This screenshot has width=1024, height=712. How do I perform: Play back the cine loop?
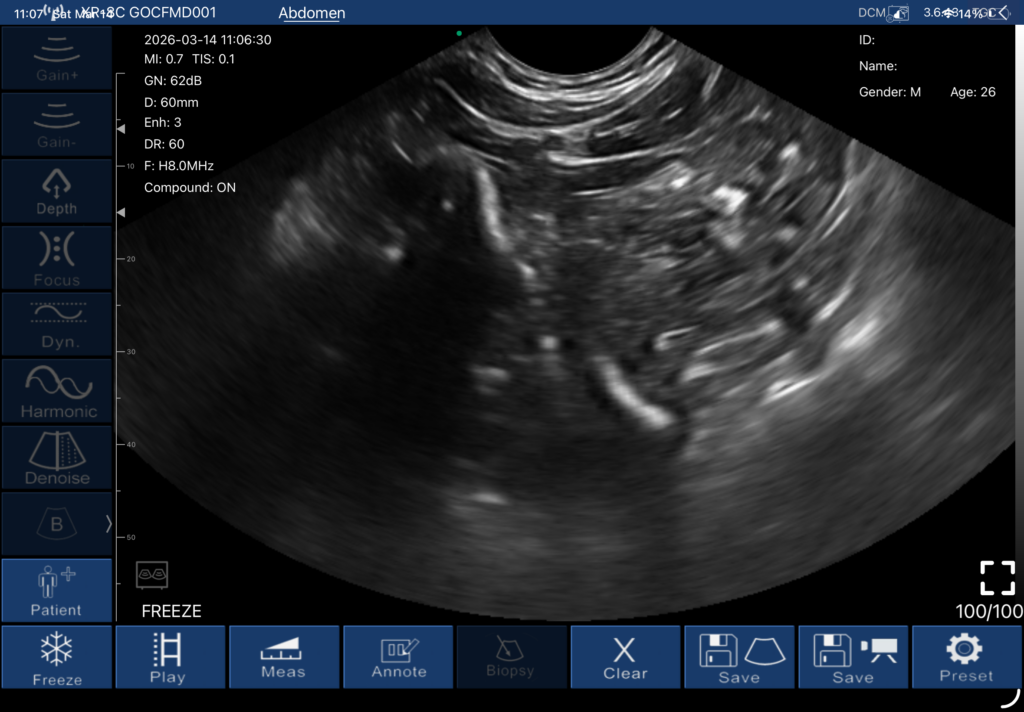(x=170, y=657)
